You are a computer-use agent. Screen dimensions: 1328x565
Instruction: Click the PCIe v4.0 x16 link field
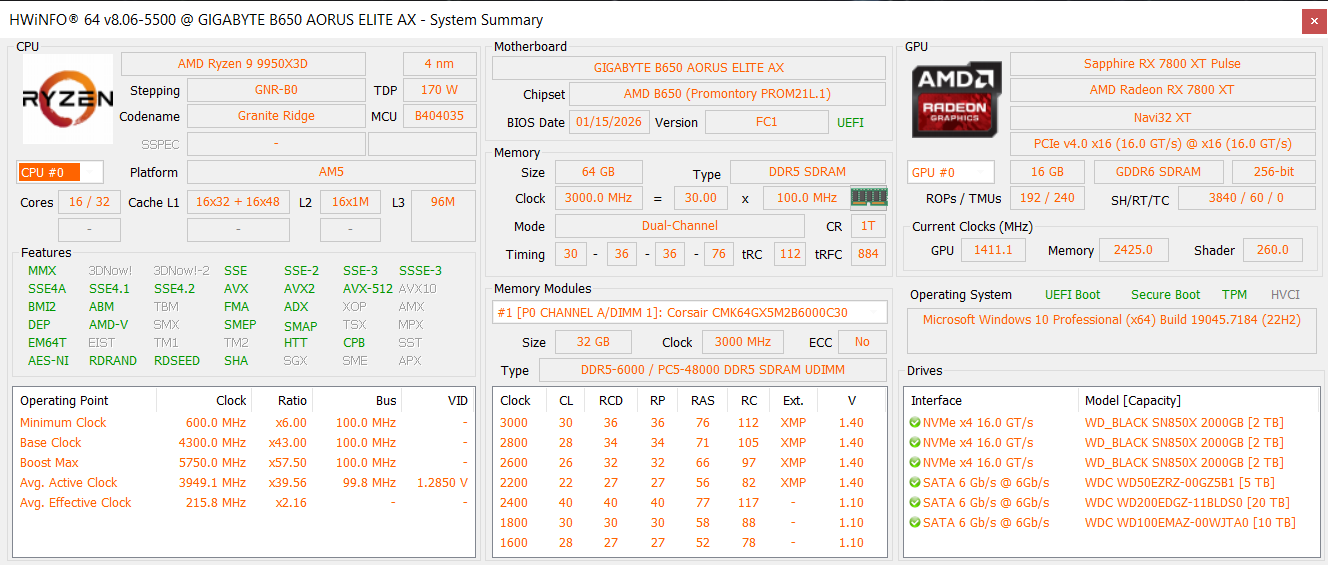(1162, 143)
